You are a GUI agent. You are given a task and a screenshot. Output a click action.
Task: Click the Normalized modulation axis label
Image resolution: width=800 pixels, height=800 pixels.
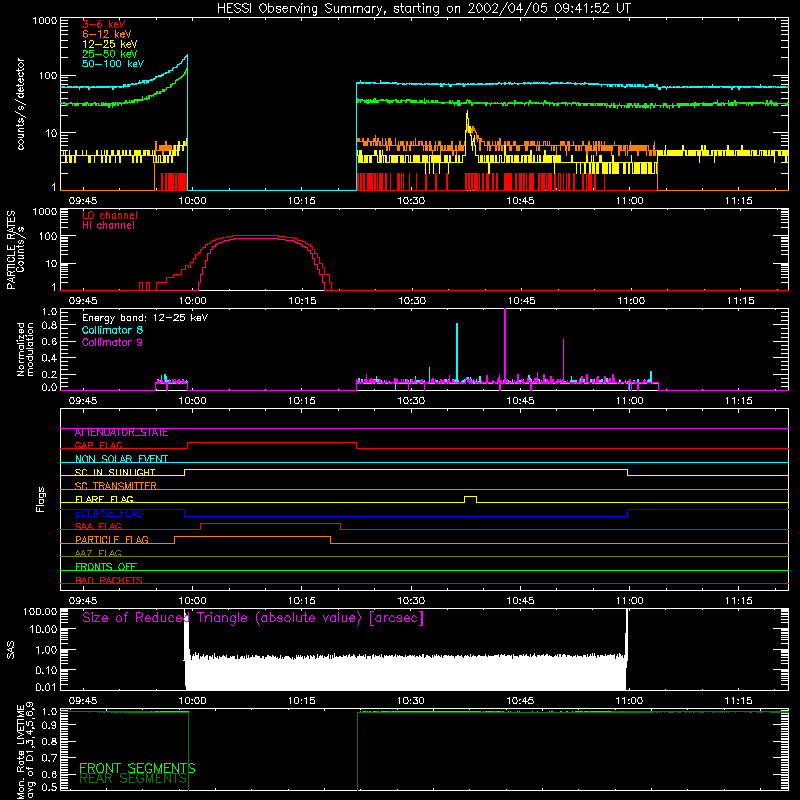(x=25, y=349)
